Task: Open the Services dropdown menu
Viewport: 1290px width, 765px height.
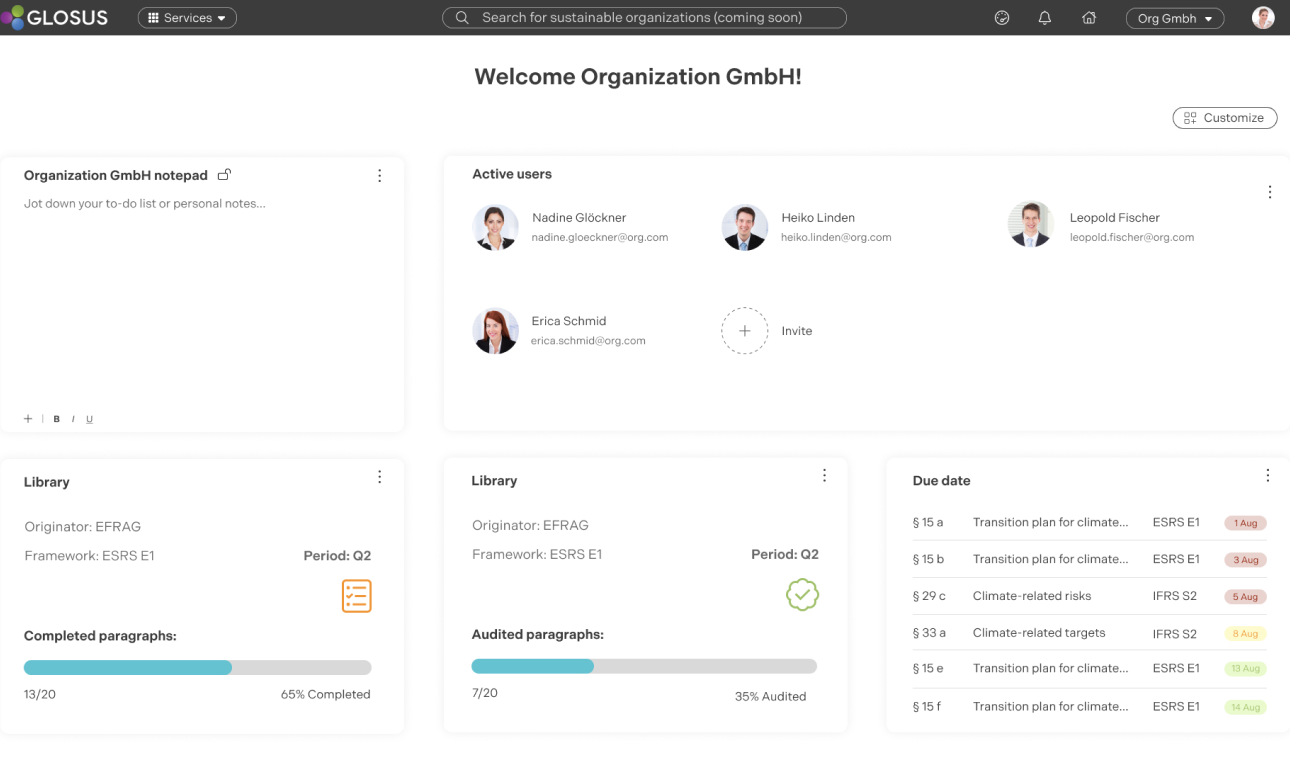Action: 187,18
